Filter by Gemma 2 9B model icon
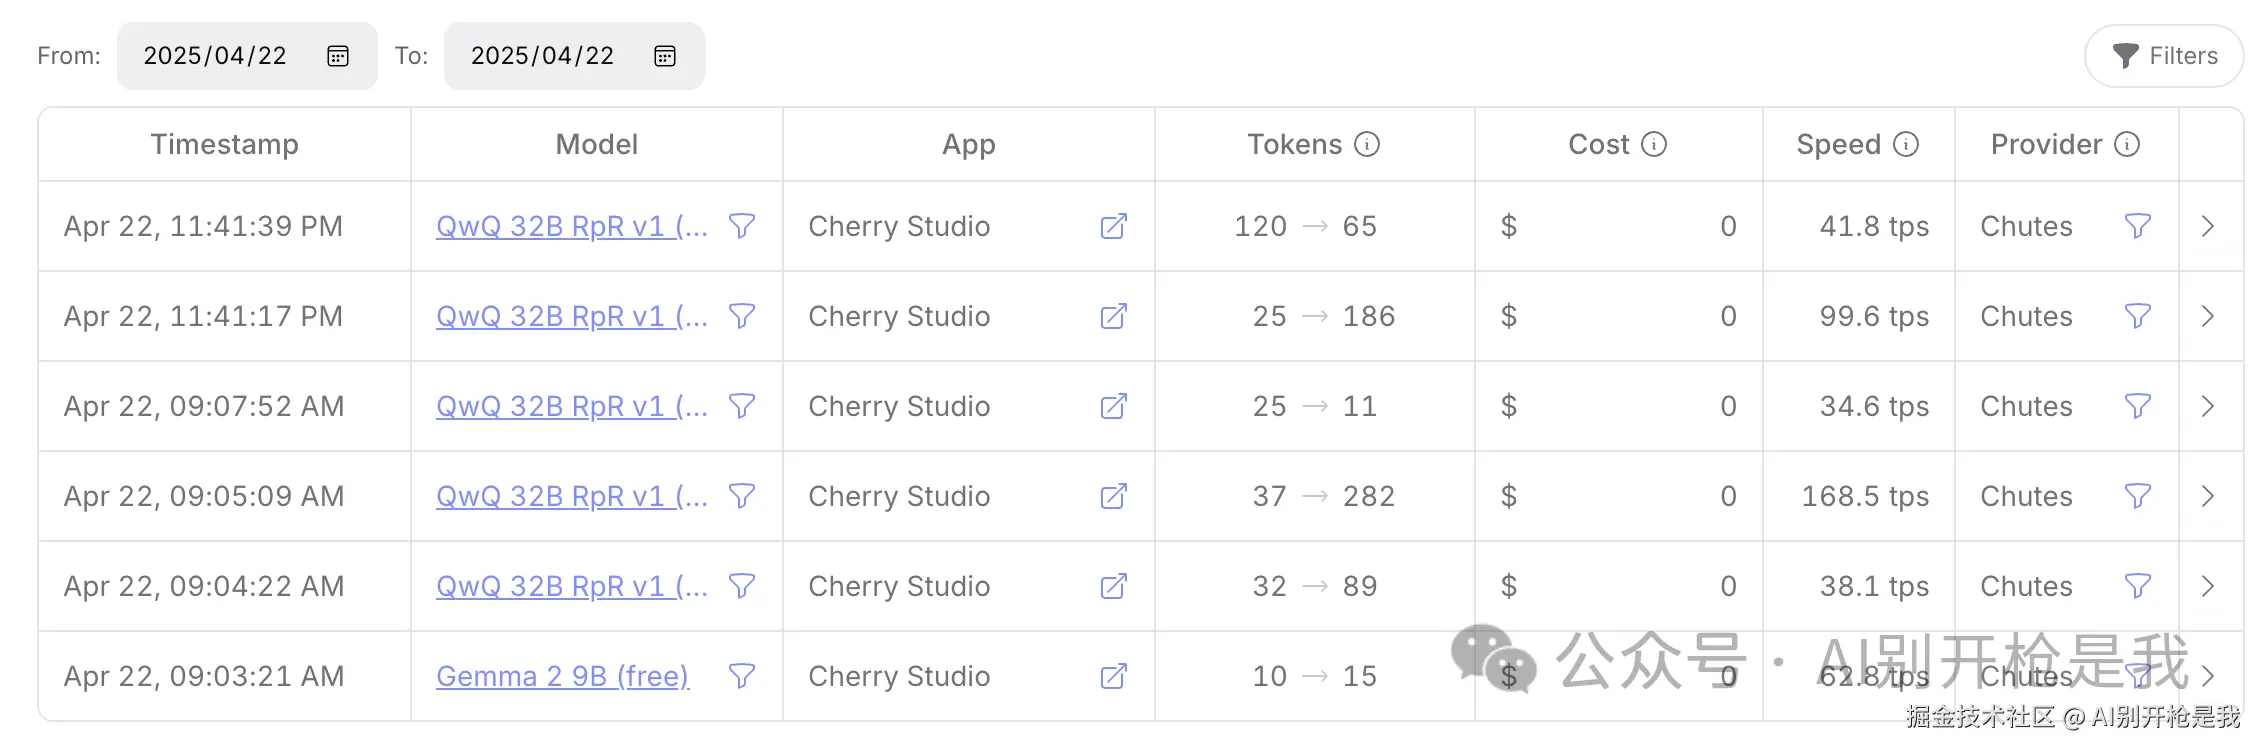Screen dimensions: 2262x752 pyautogui.click(x=742, y=677)
